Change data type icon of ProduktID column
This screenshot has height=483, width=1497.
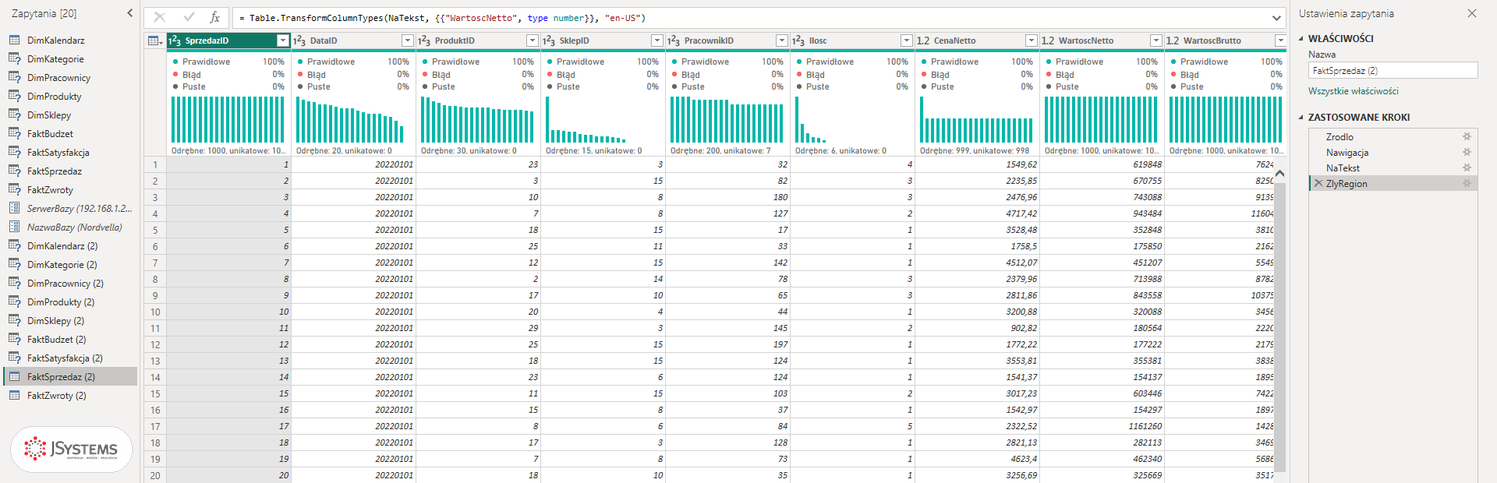coord(425,40)
